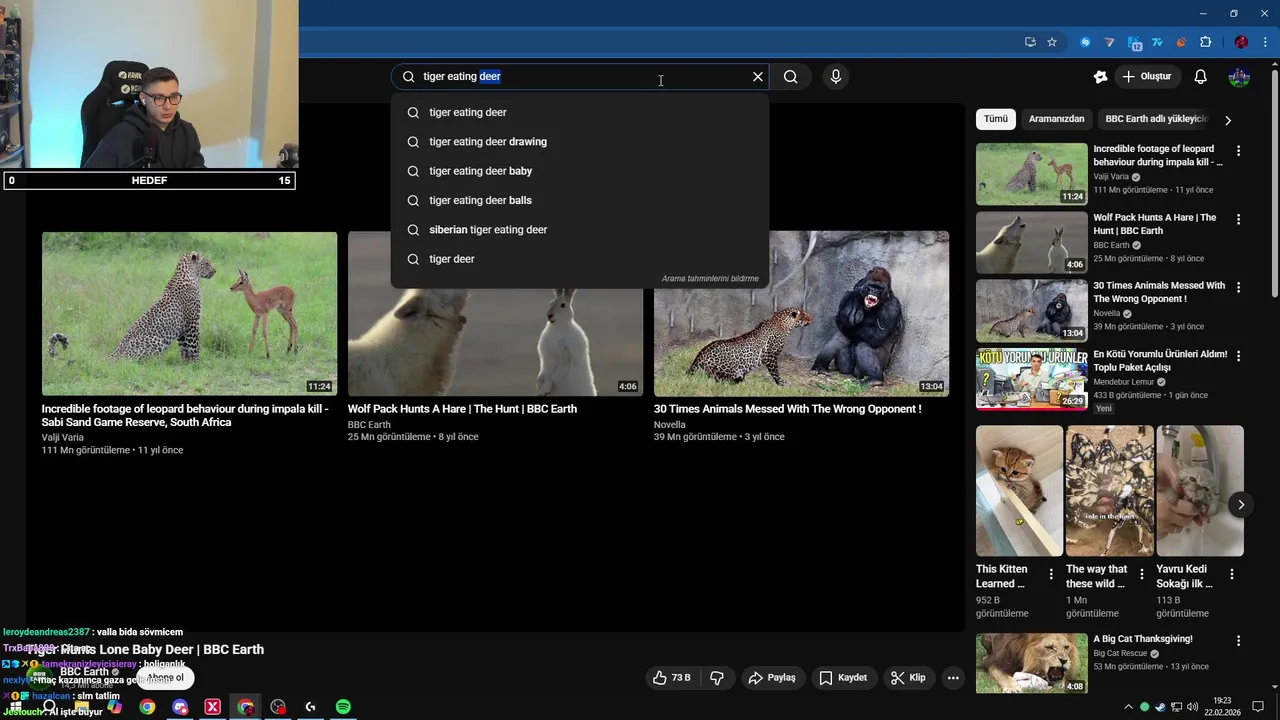This screenshot has height=720, width=1280.
Task: Click the install app icon in address bar
Action: [x=1030, y=42]
